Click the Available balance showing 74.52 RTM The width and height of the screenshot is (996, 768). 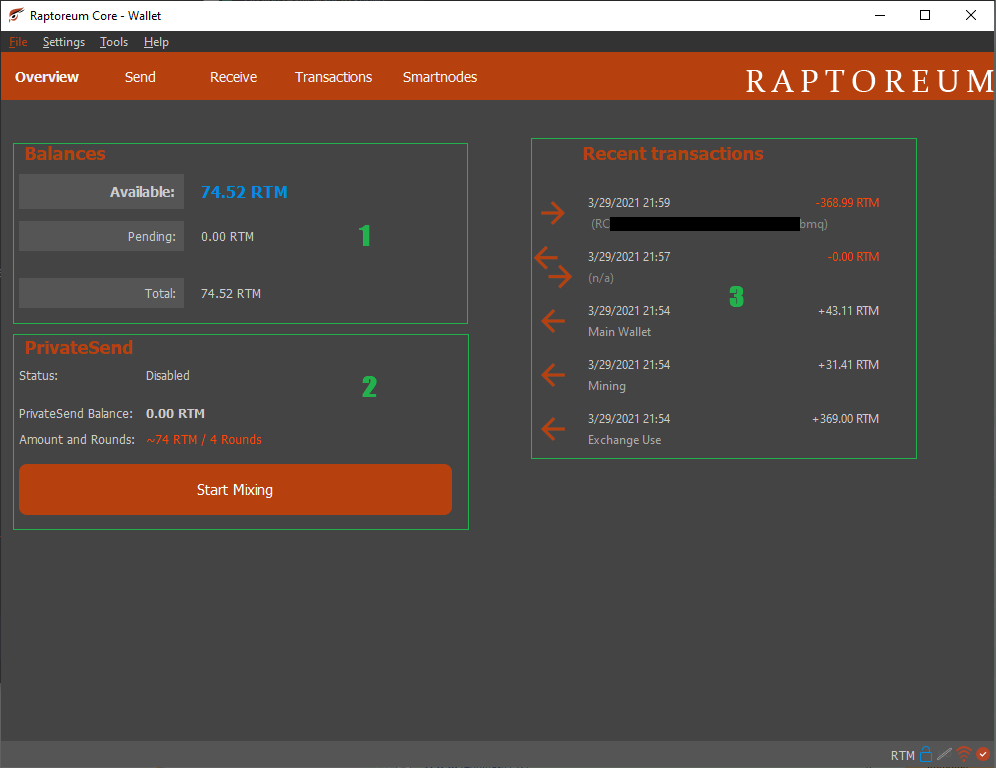tap(244, 191)
